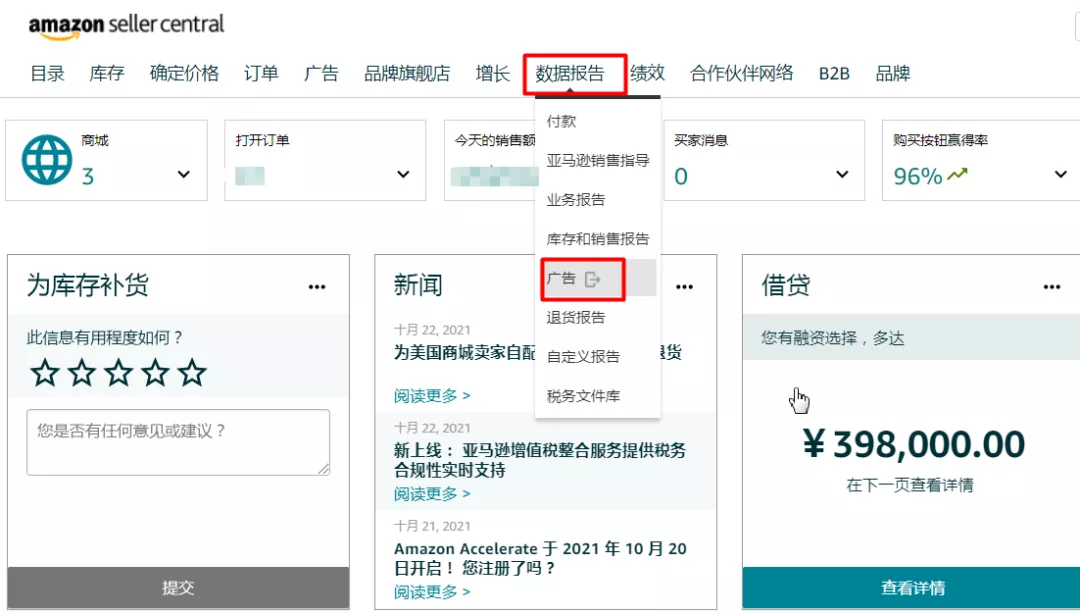Image resolution: width=1080 pixels, height=614 pixels.
Task: Click the green trend arrow beside 96%
Action: tap(957, 175)
